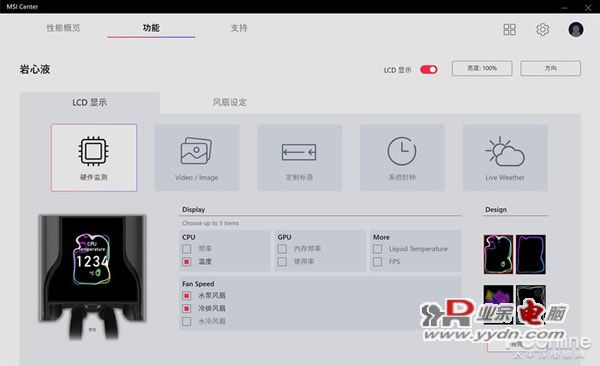Open settings with the gear icon
This screenshot has width=600, height=366.
(x=542, y=29)
